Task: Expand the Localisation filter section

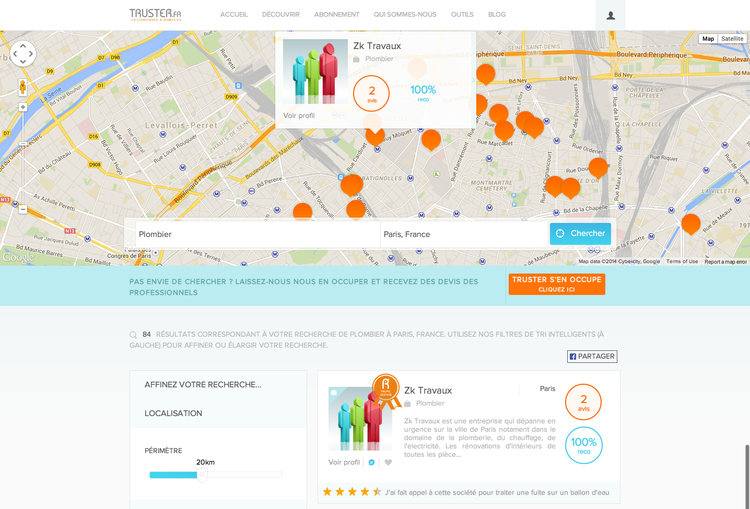Action: tap(173, 413)
